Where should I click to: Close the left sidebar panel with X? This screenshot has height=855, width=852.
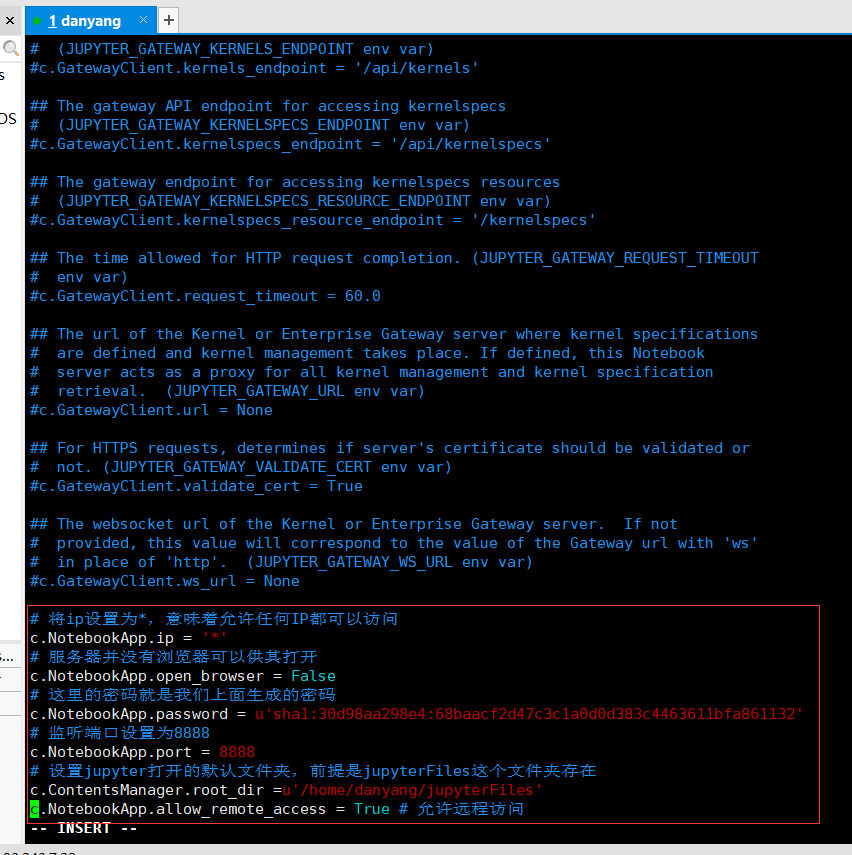pos(10,21)
